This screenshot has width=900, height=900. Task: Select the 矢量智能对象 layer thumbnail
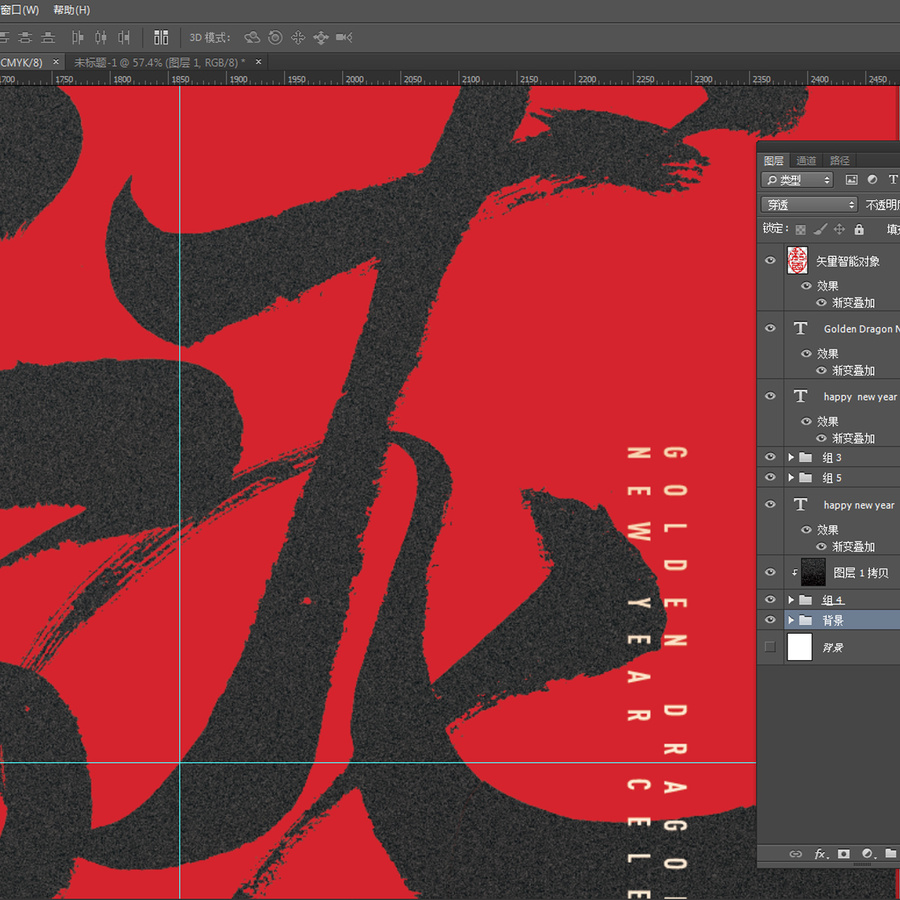tap(797, 261)
